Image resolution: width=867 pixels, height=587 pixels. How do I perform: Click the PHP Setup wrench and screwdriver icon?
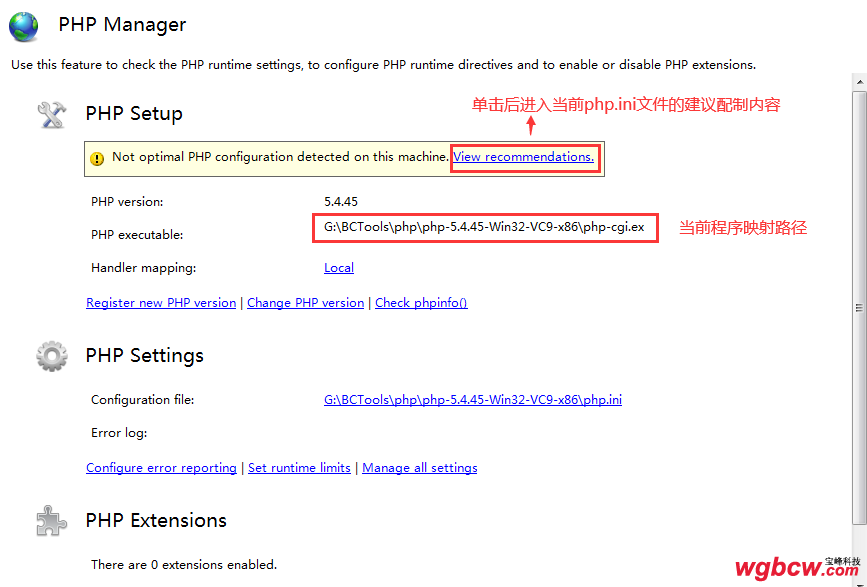pyautogui.click(x=52, y=114)
